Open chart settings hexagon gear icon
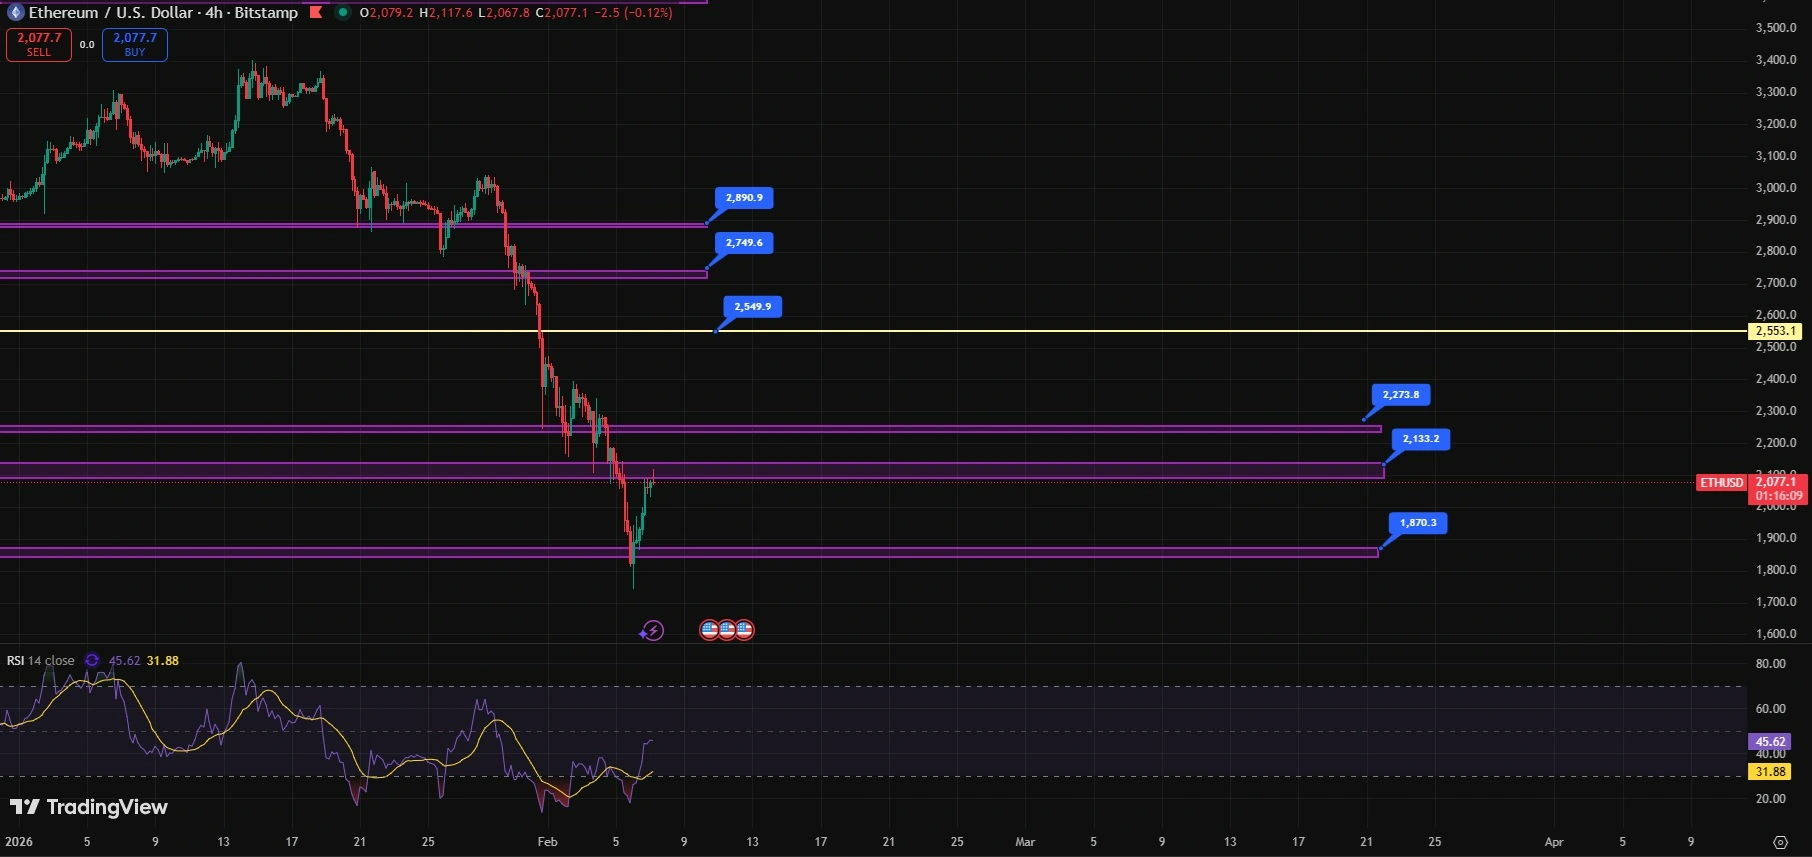 click(1780, 842)
